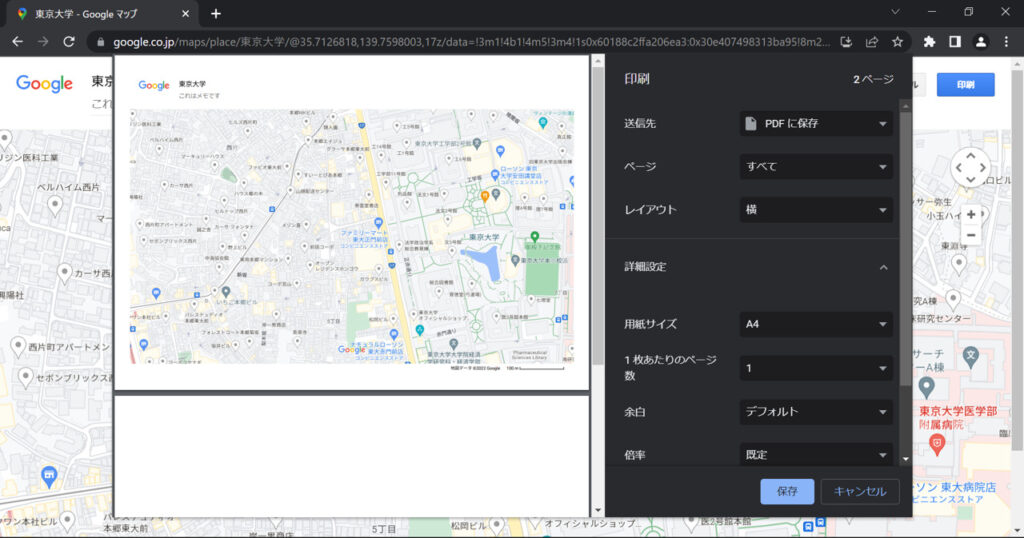Click the blue shop marker on the map
The image size is (1024, 538).
tap(49, 475)
